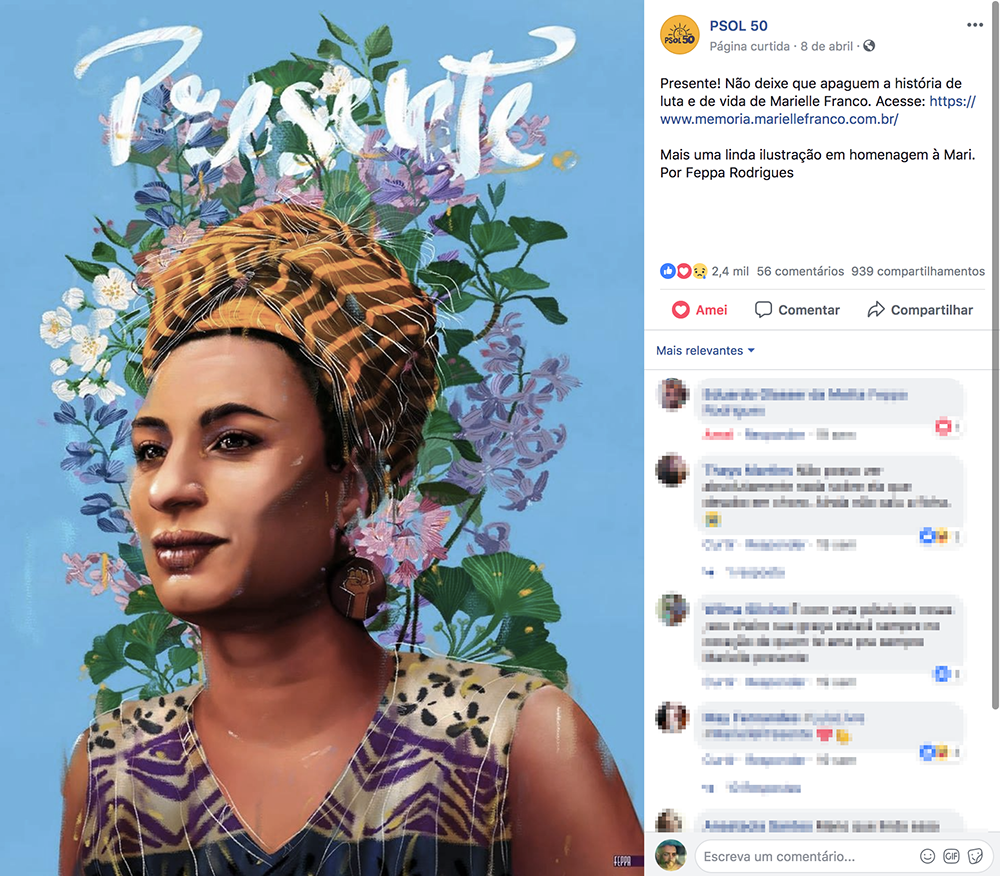
Task: Click the Comentar button
Action: (797, 310)
